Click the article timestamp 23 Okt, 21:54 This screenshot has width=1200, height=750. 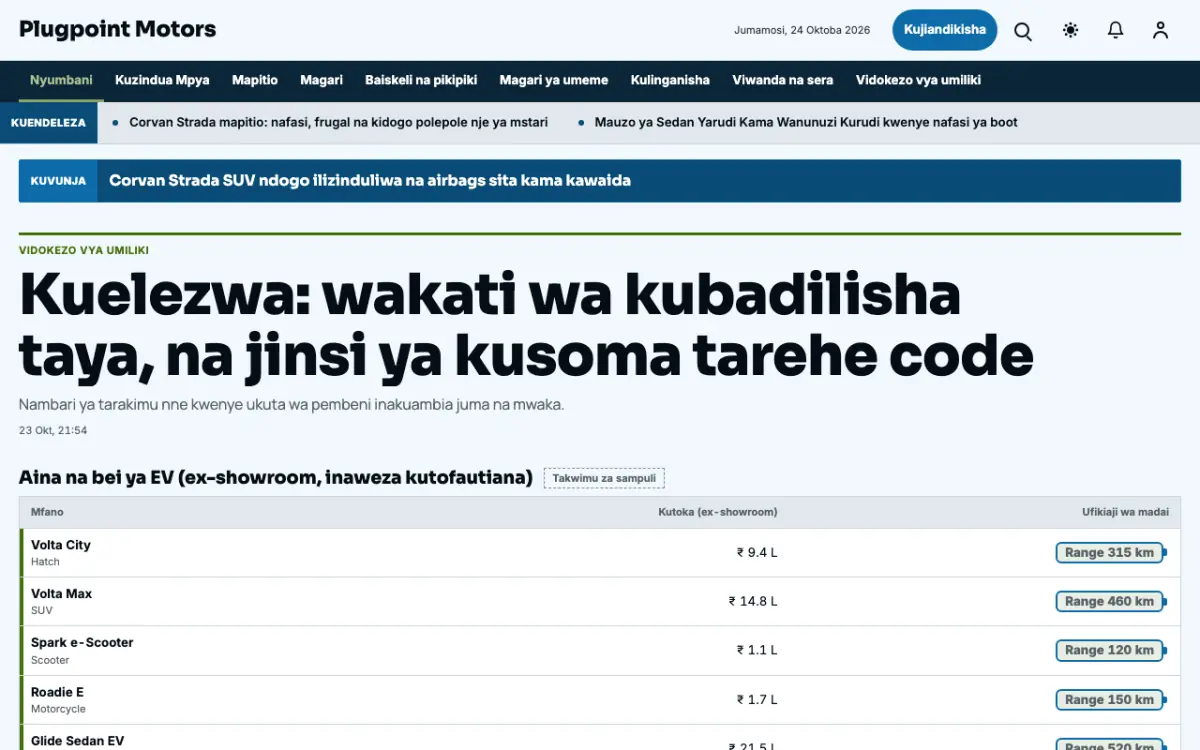pyautogui.click(x=53, y=431)
